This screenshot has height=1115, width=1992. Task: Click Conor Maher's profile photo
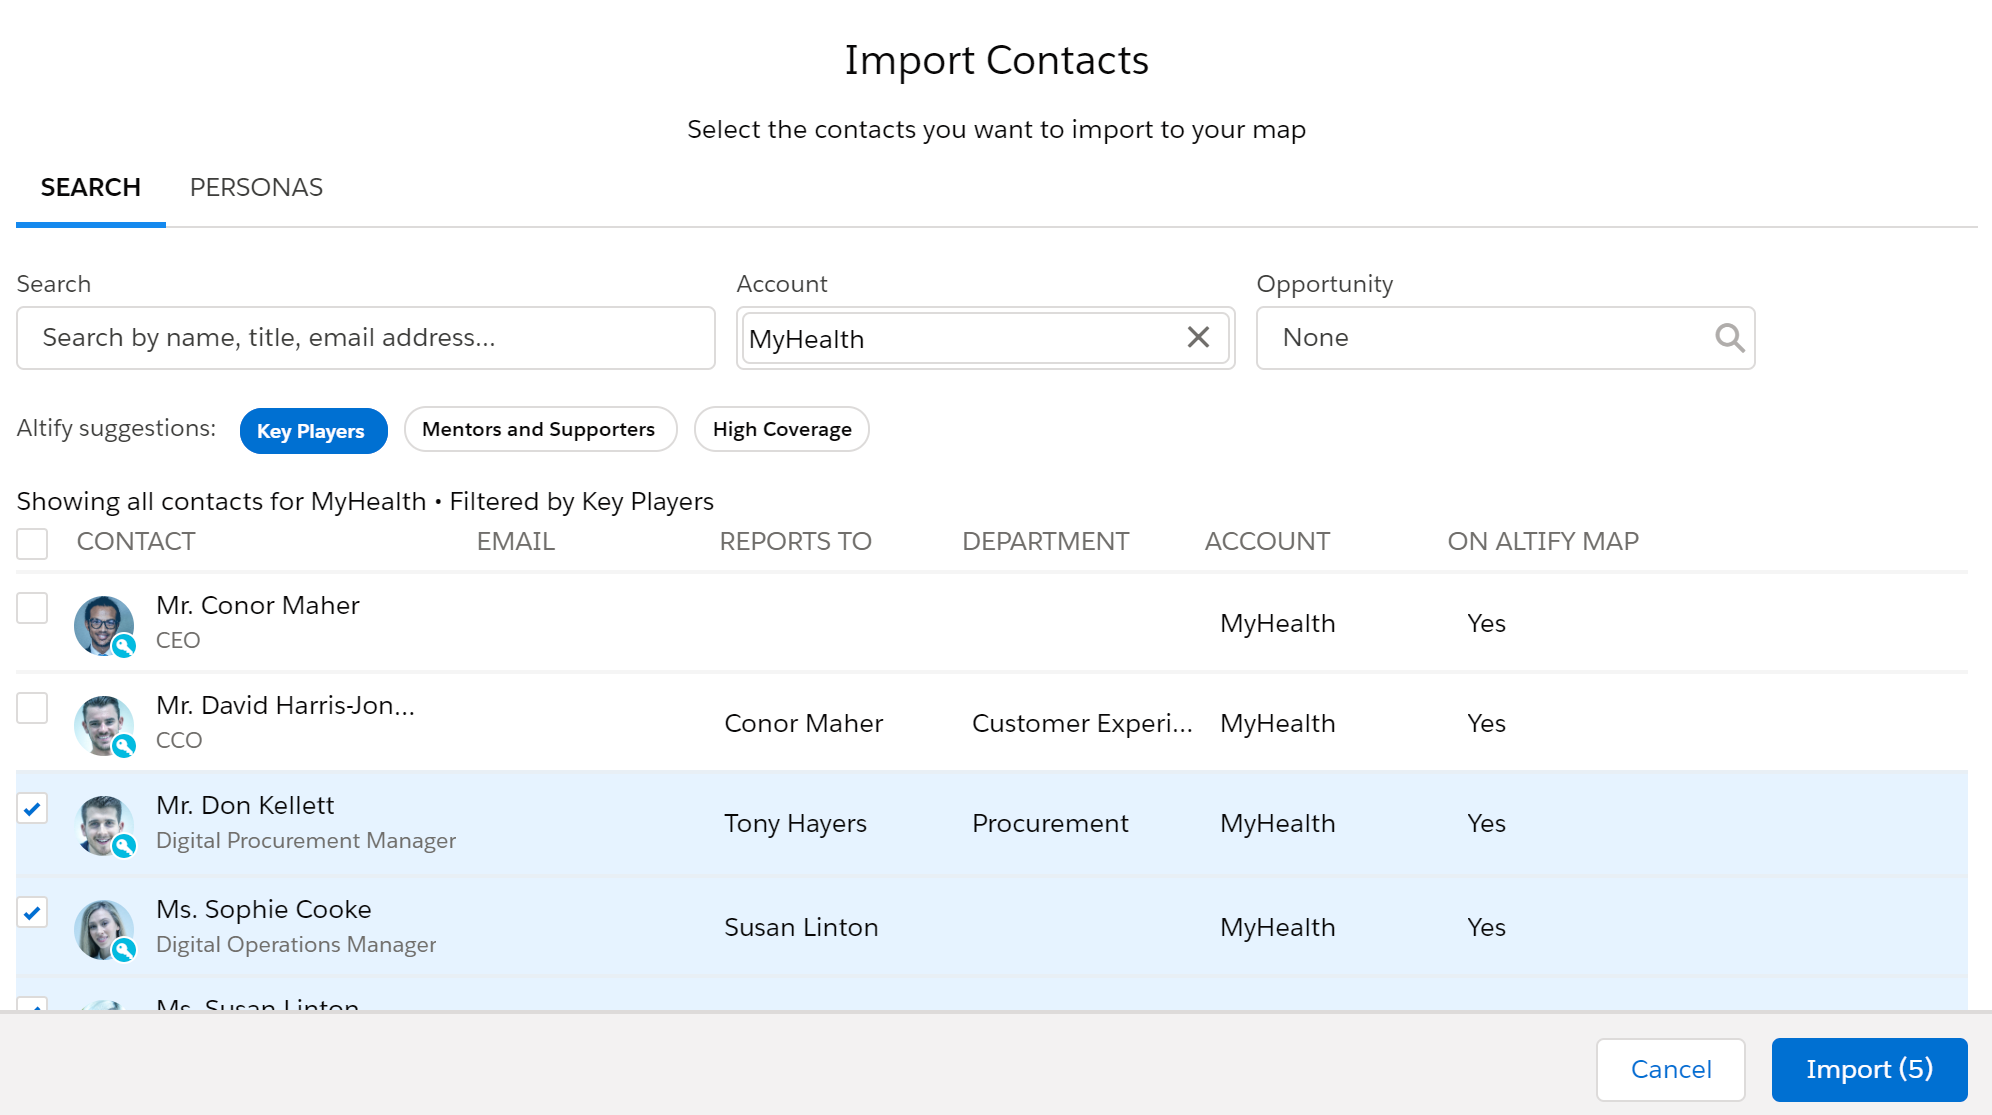click(x=103, y=625)
